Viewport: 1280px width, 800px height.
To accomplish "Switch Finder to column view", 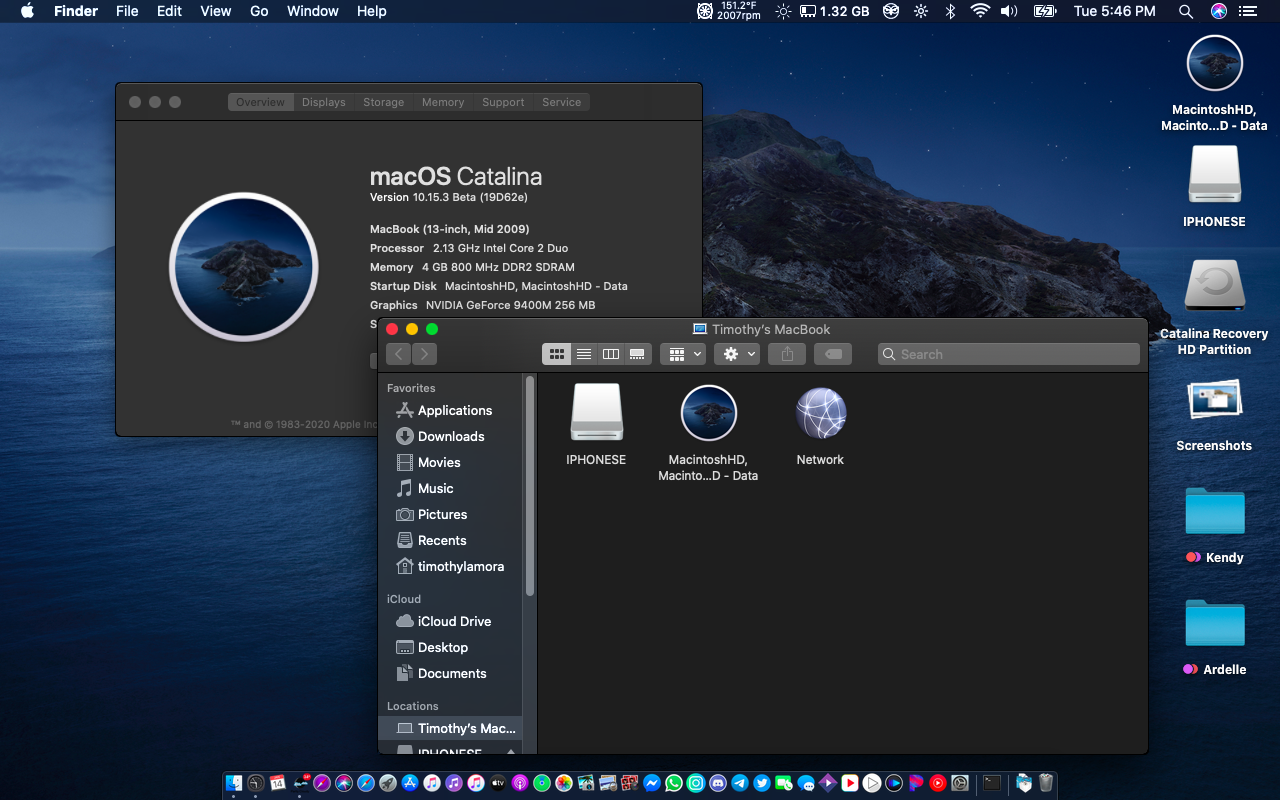I will [610, 354].
